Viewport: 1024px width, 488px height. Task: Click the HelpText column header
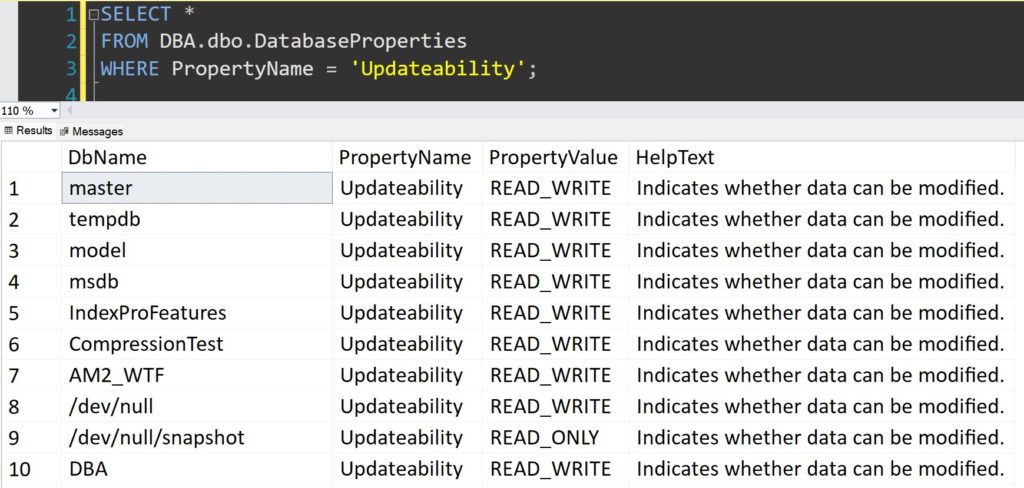pos(822,157)
